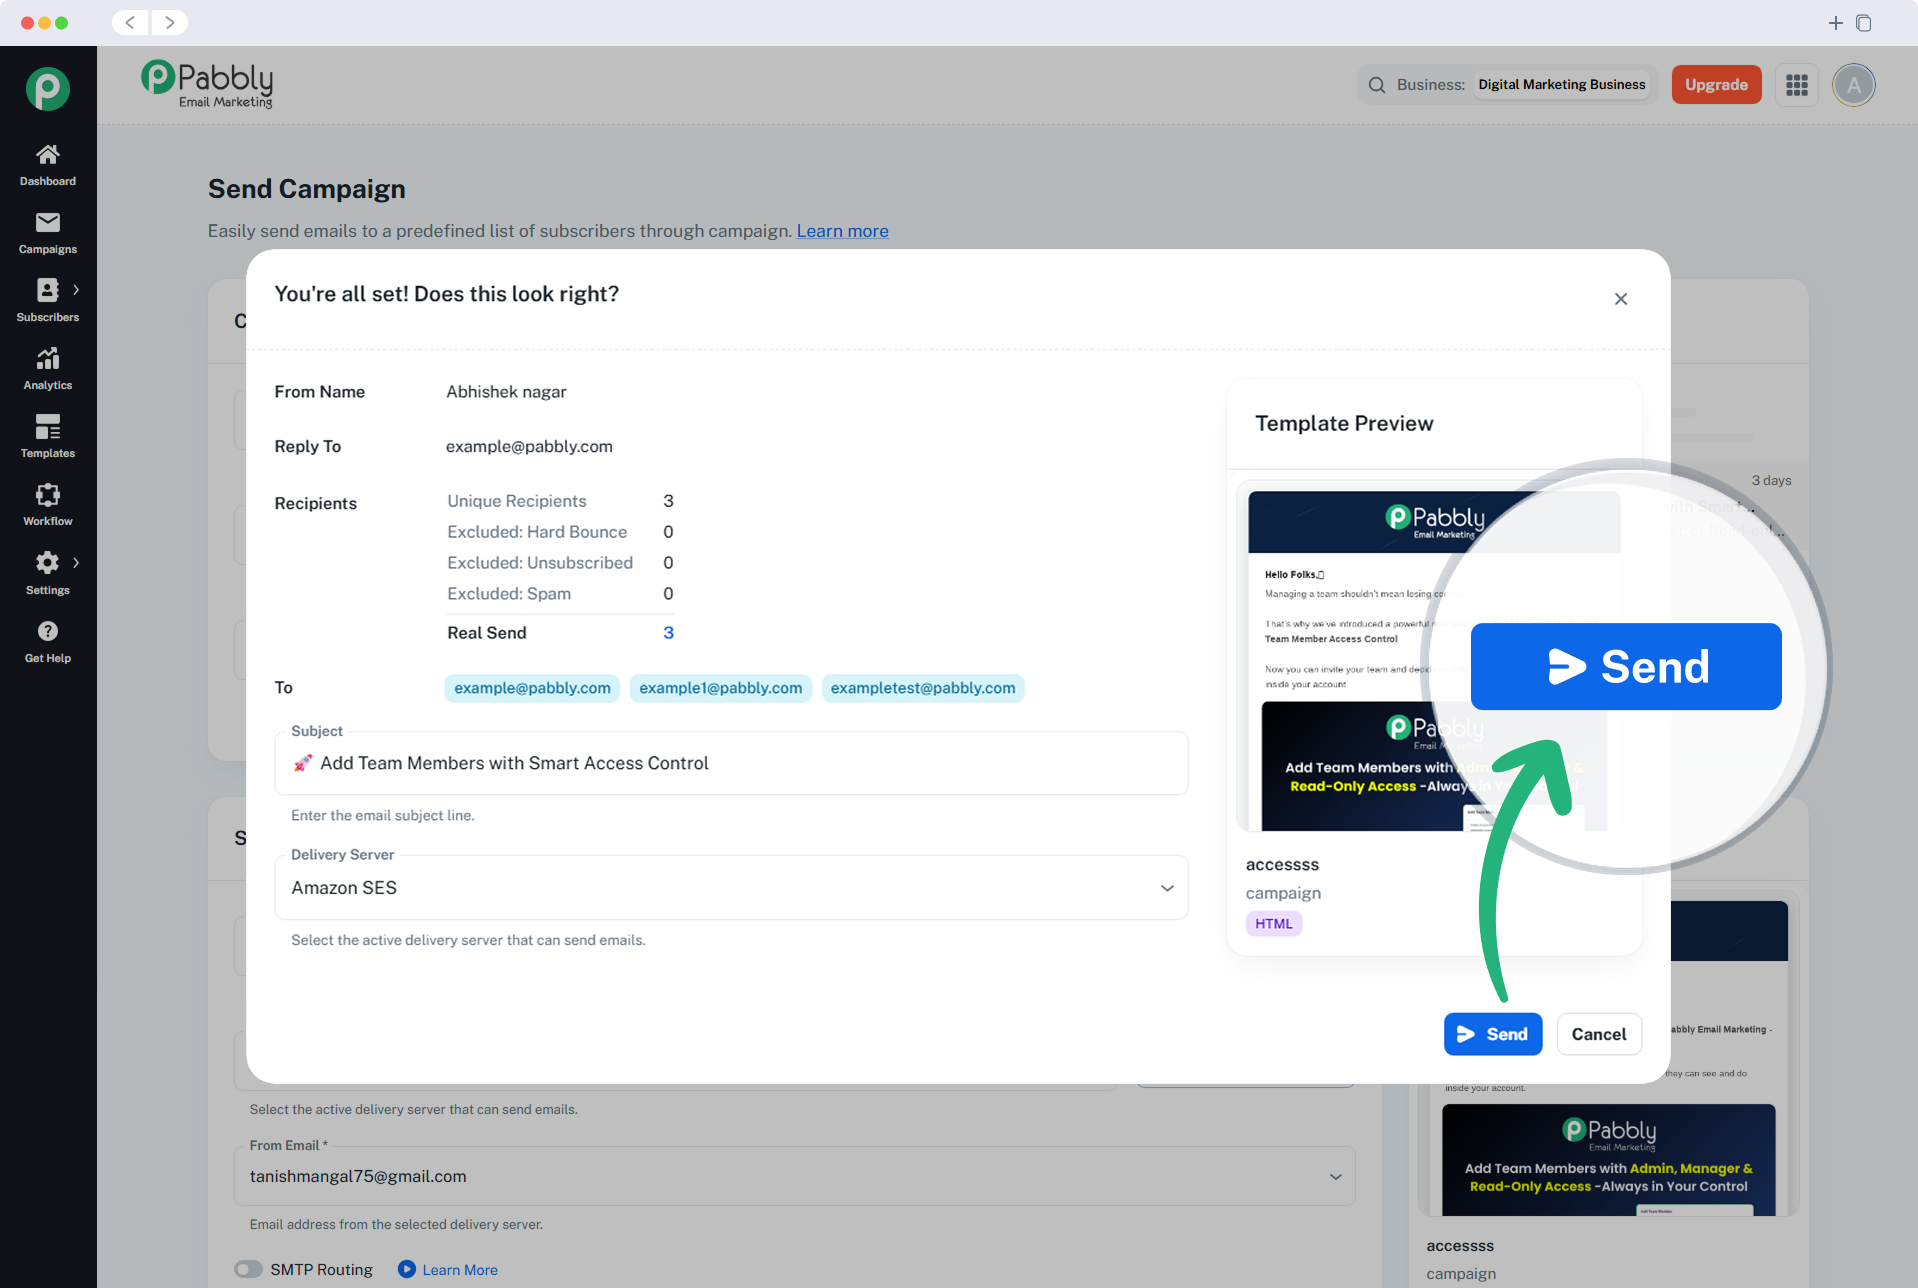Select the exampletest@pabbly.com recipient chip
This screenshot has width=1918, height=1288.
tap(923, 688)
